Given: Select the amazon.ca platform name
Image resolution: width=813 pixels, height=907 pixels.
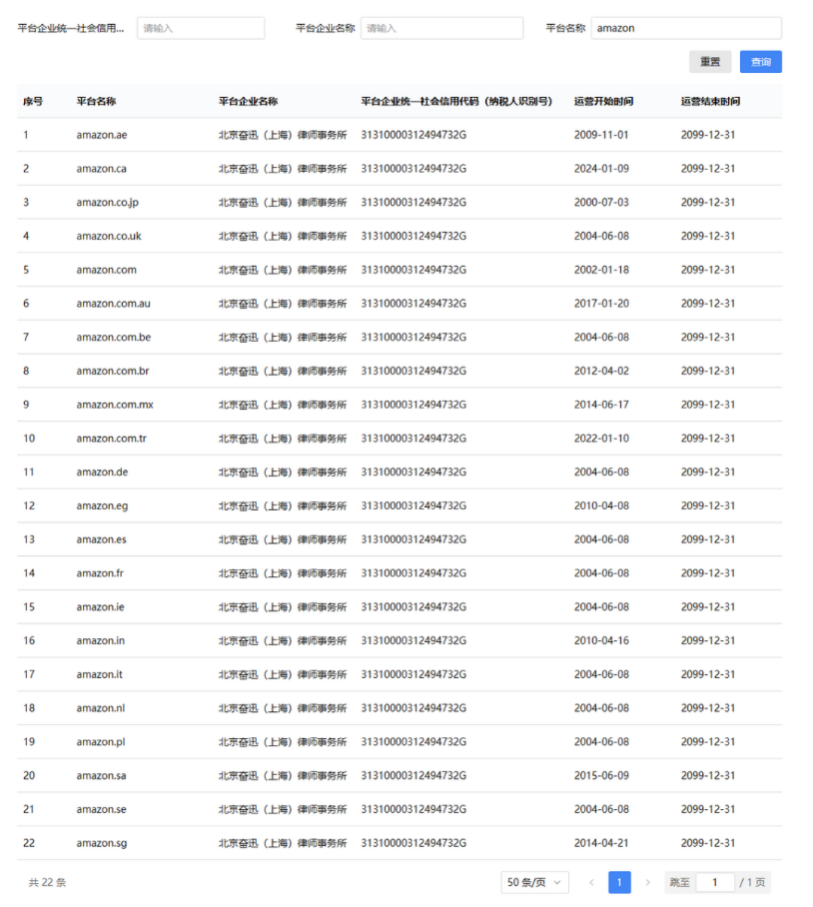Looking at the screenshot, I should point(101,168).
